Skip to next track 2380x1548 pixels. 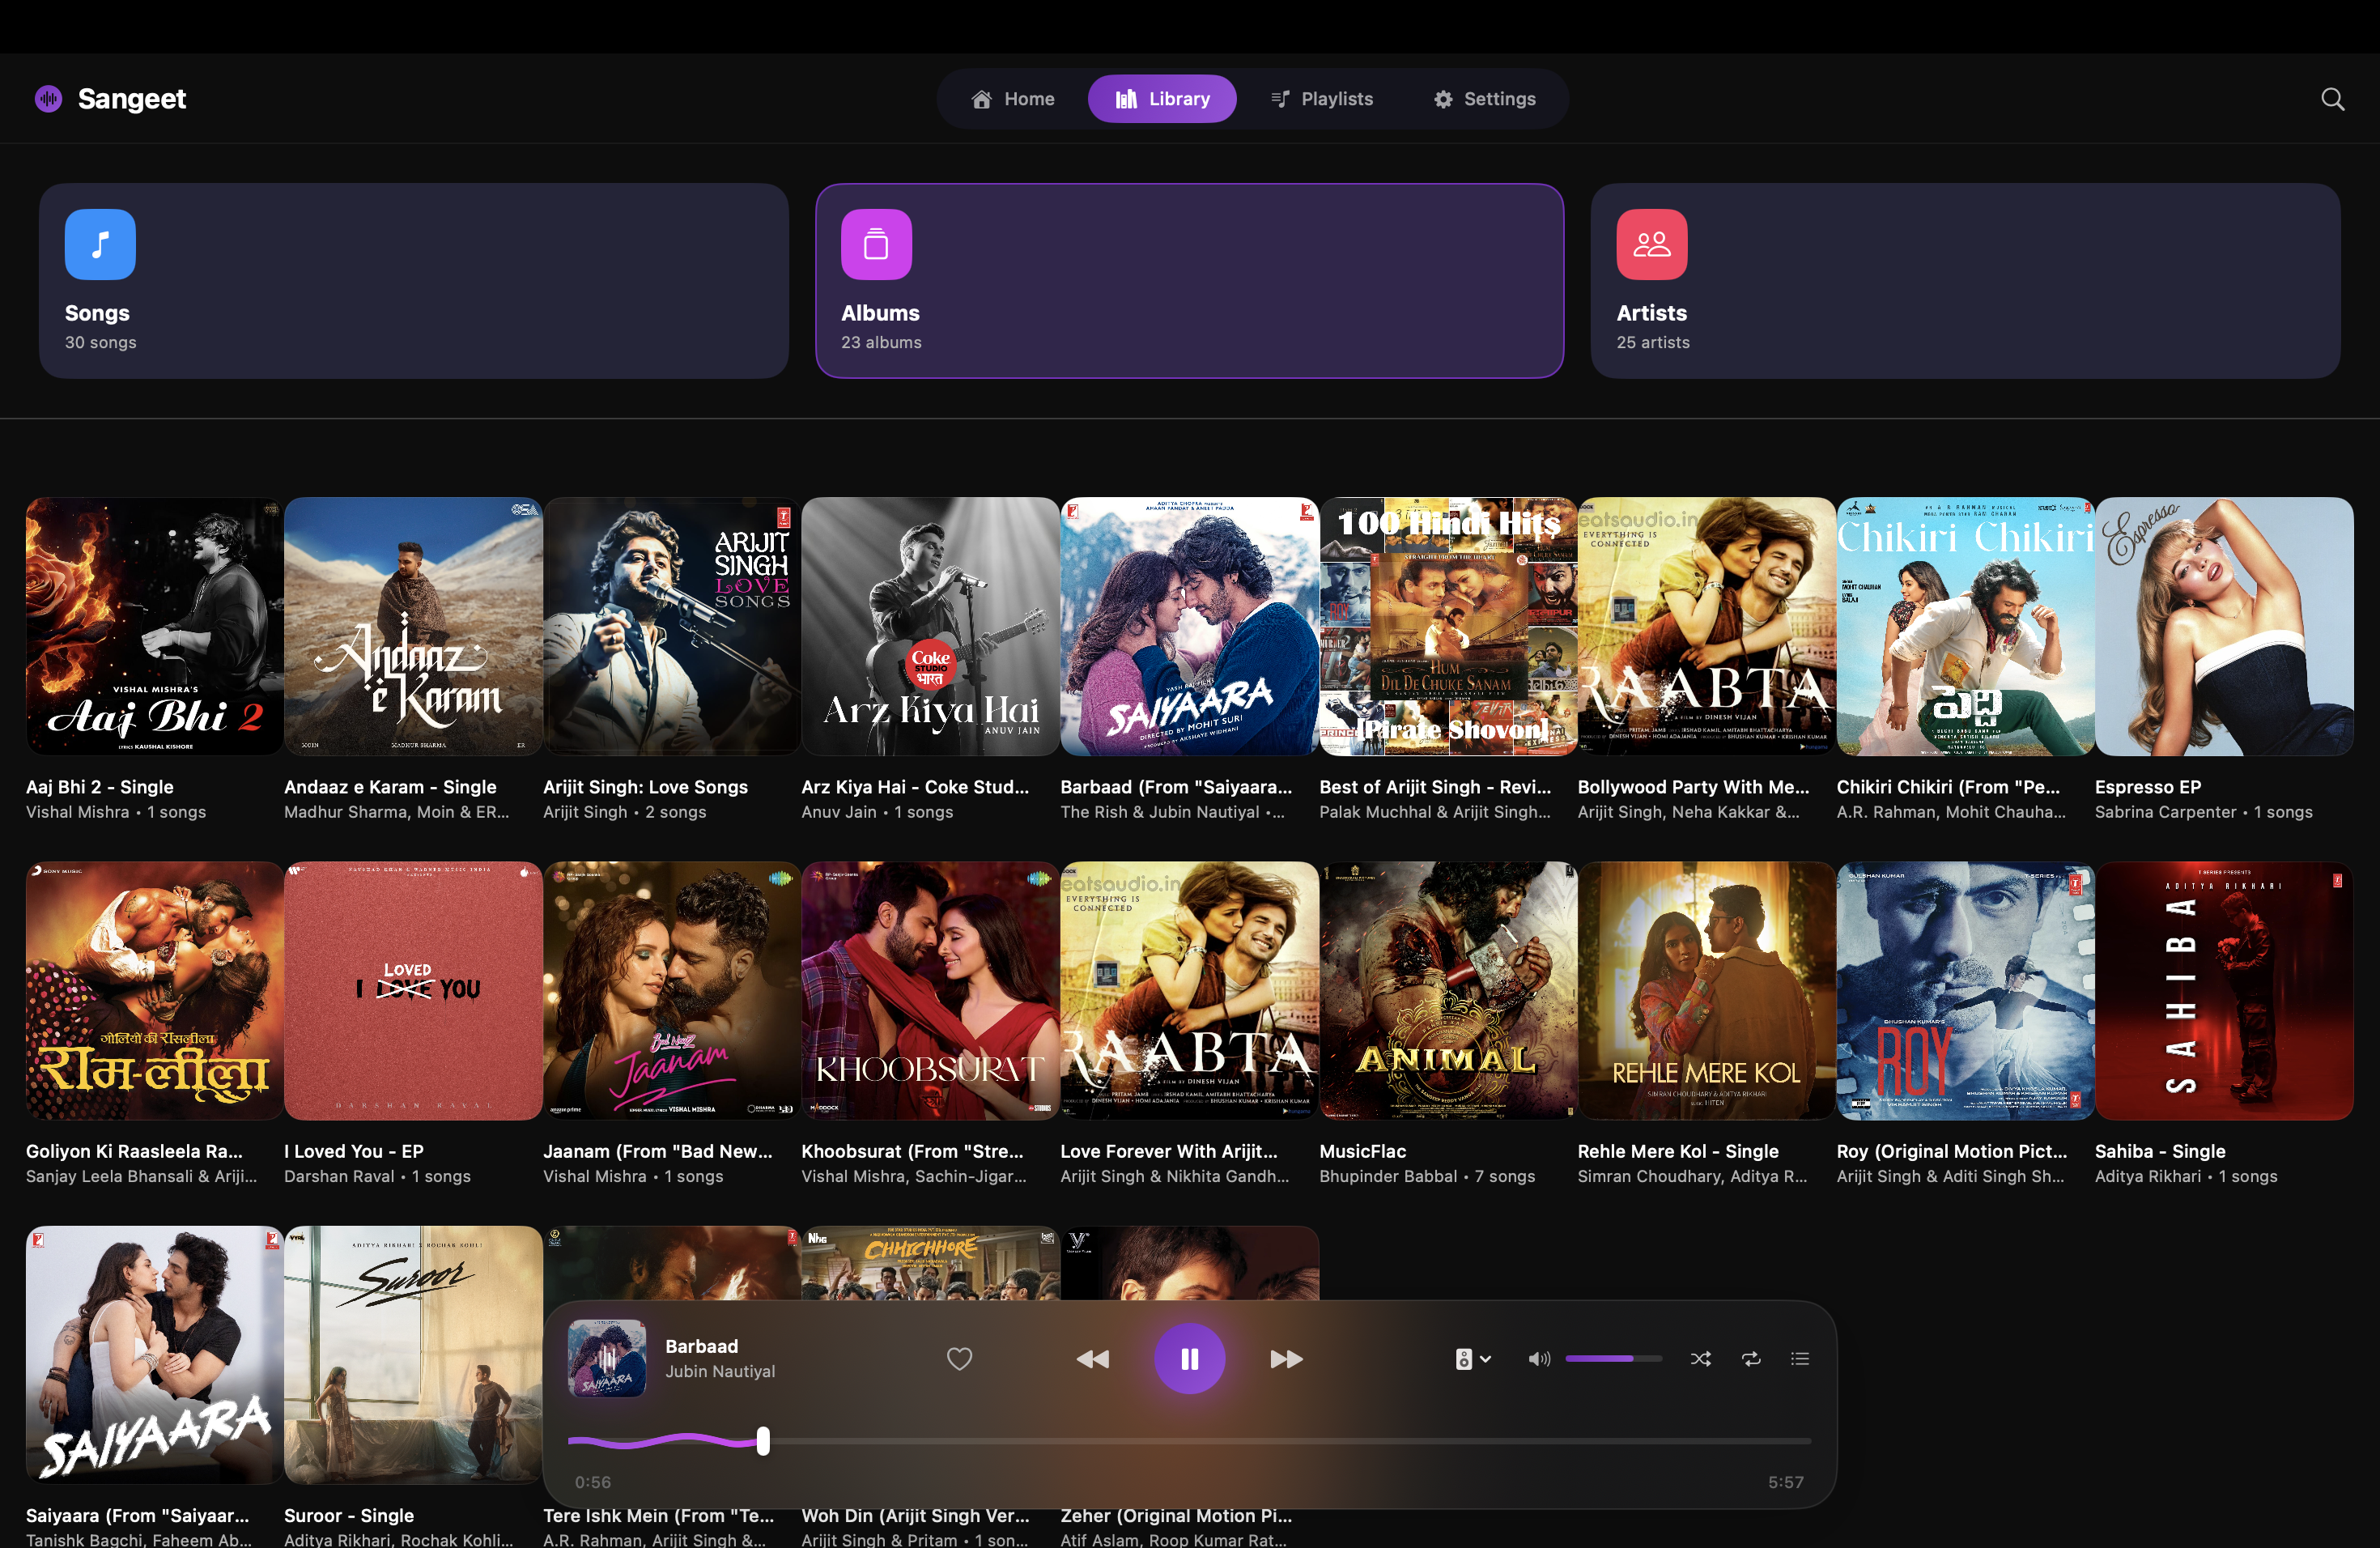click(x=1286, y=1358)
